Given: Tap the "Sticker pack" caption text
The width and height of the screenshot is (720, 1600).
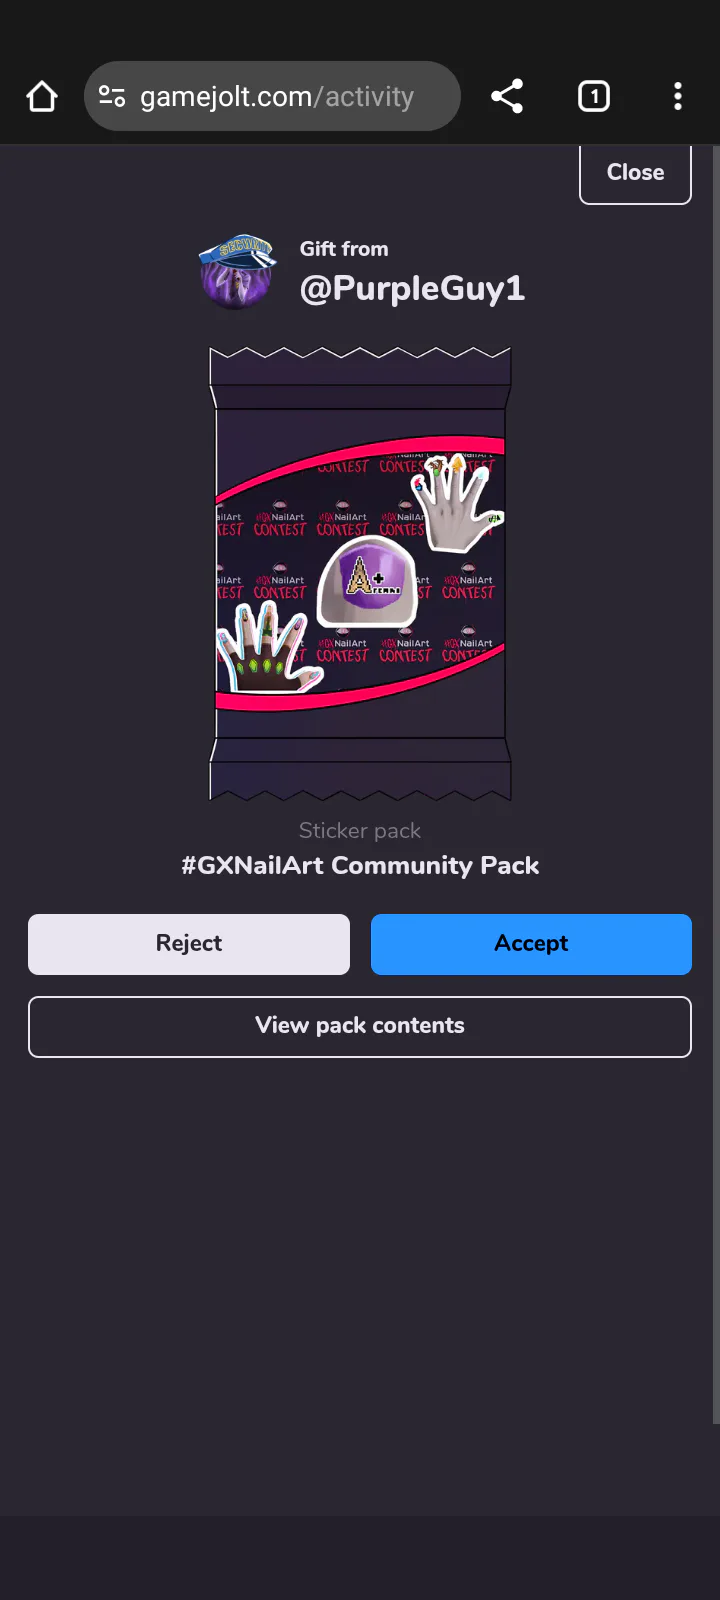Looking at the screenshot, I should 360,831.
